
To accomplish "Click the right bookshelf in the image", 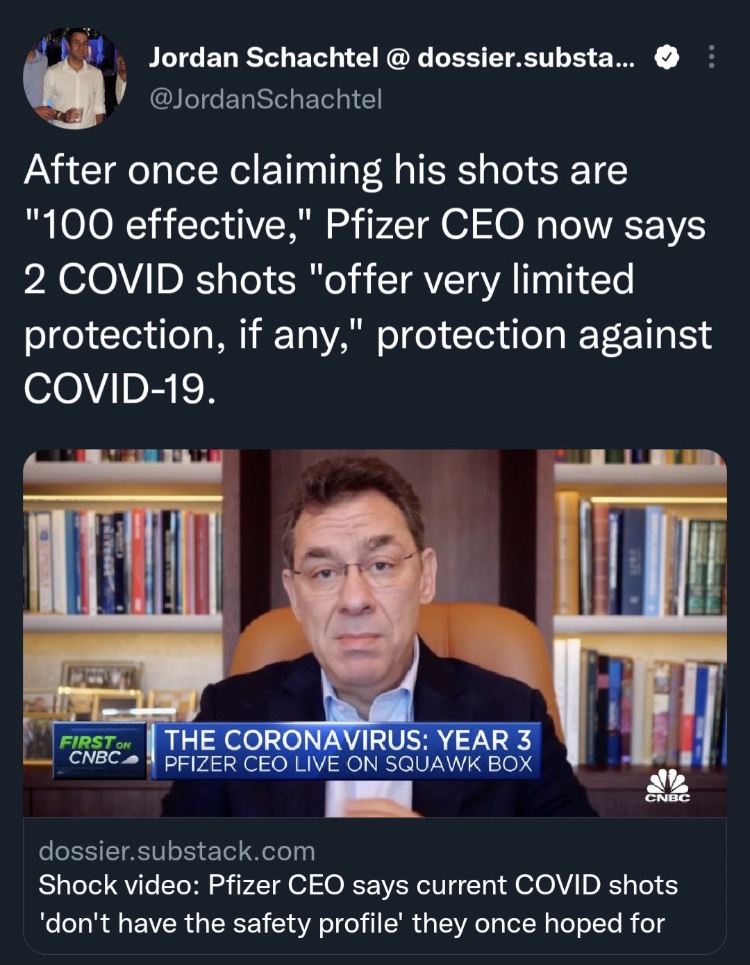I will 640,560.
